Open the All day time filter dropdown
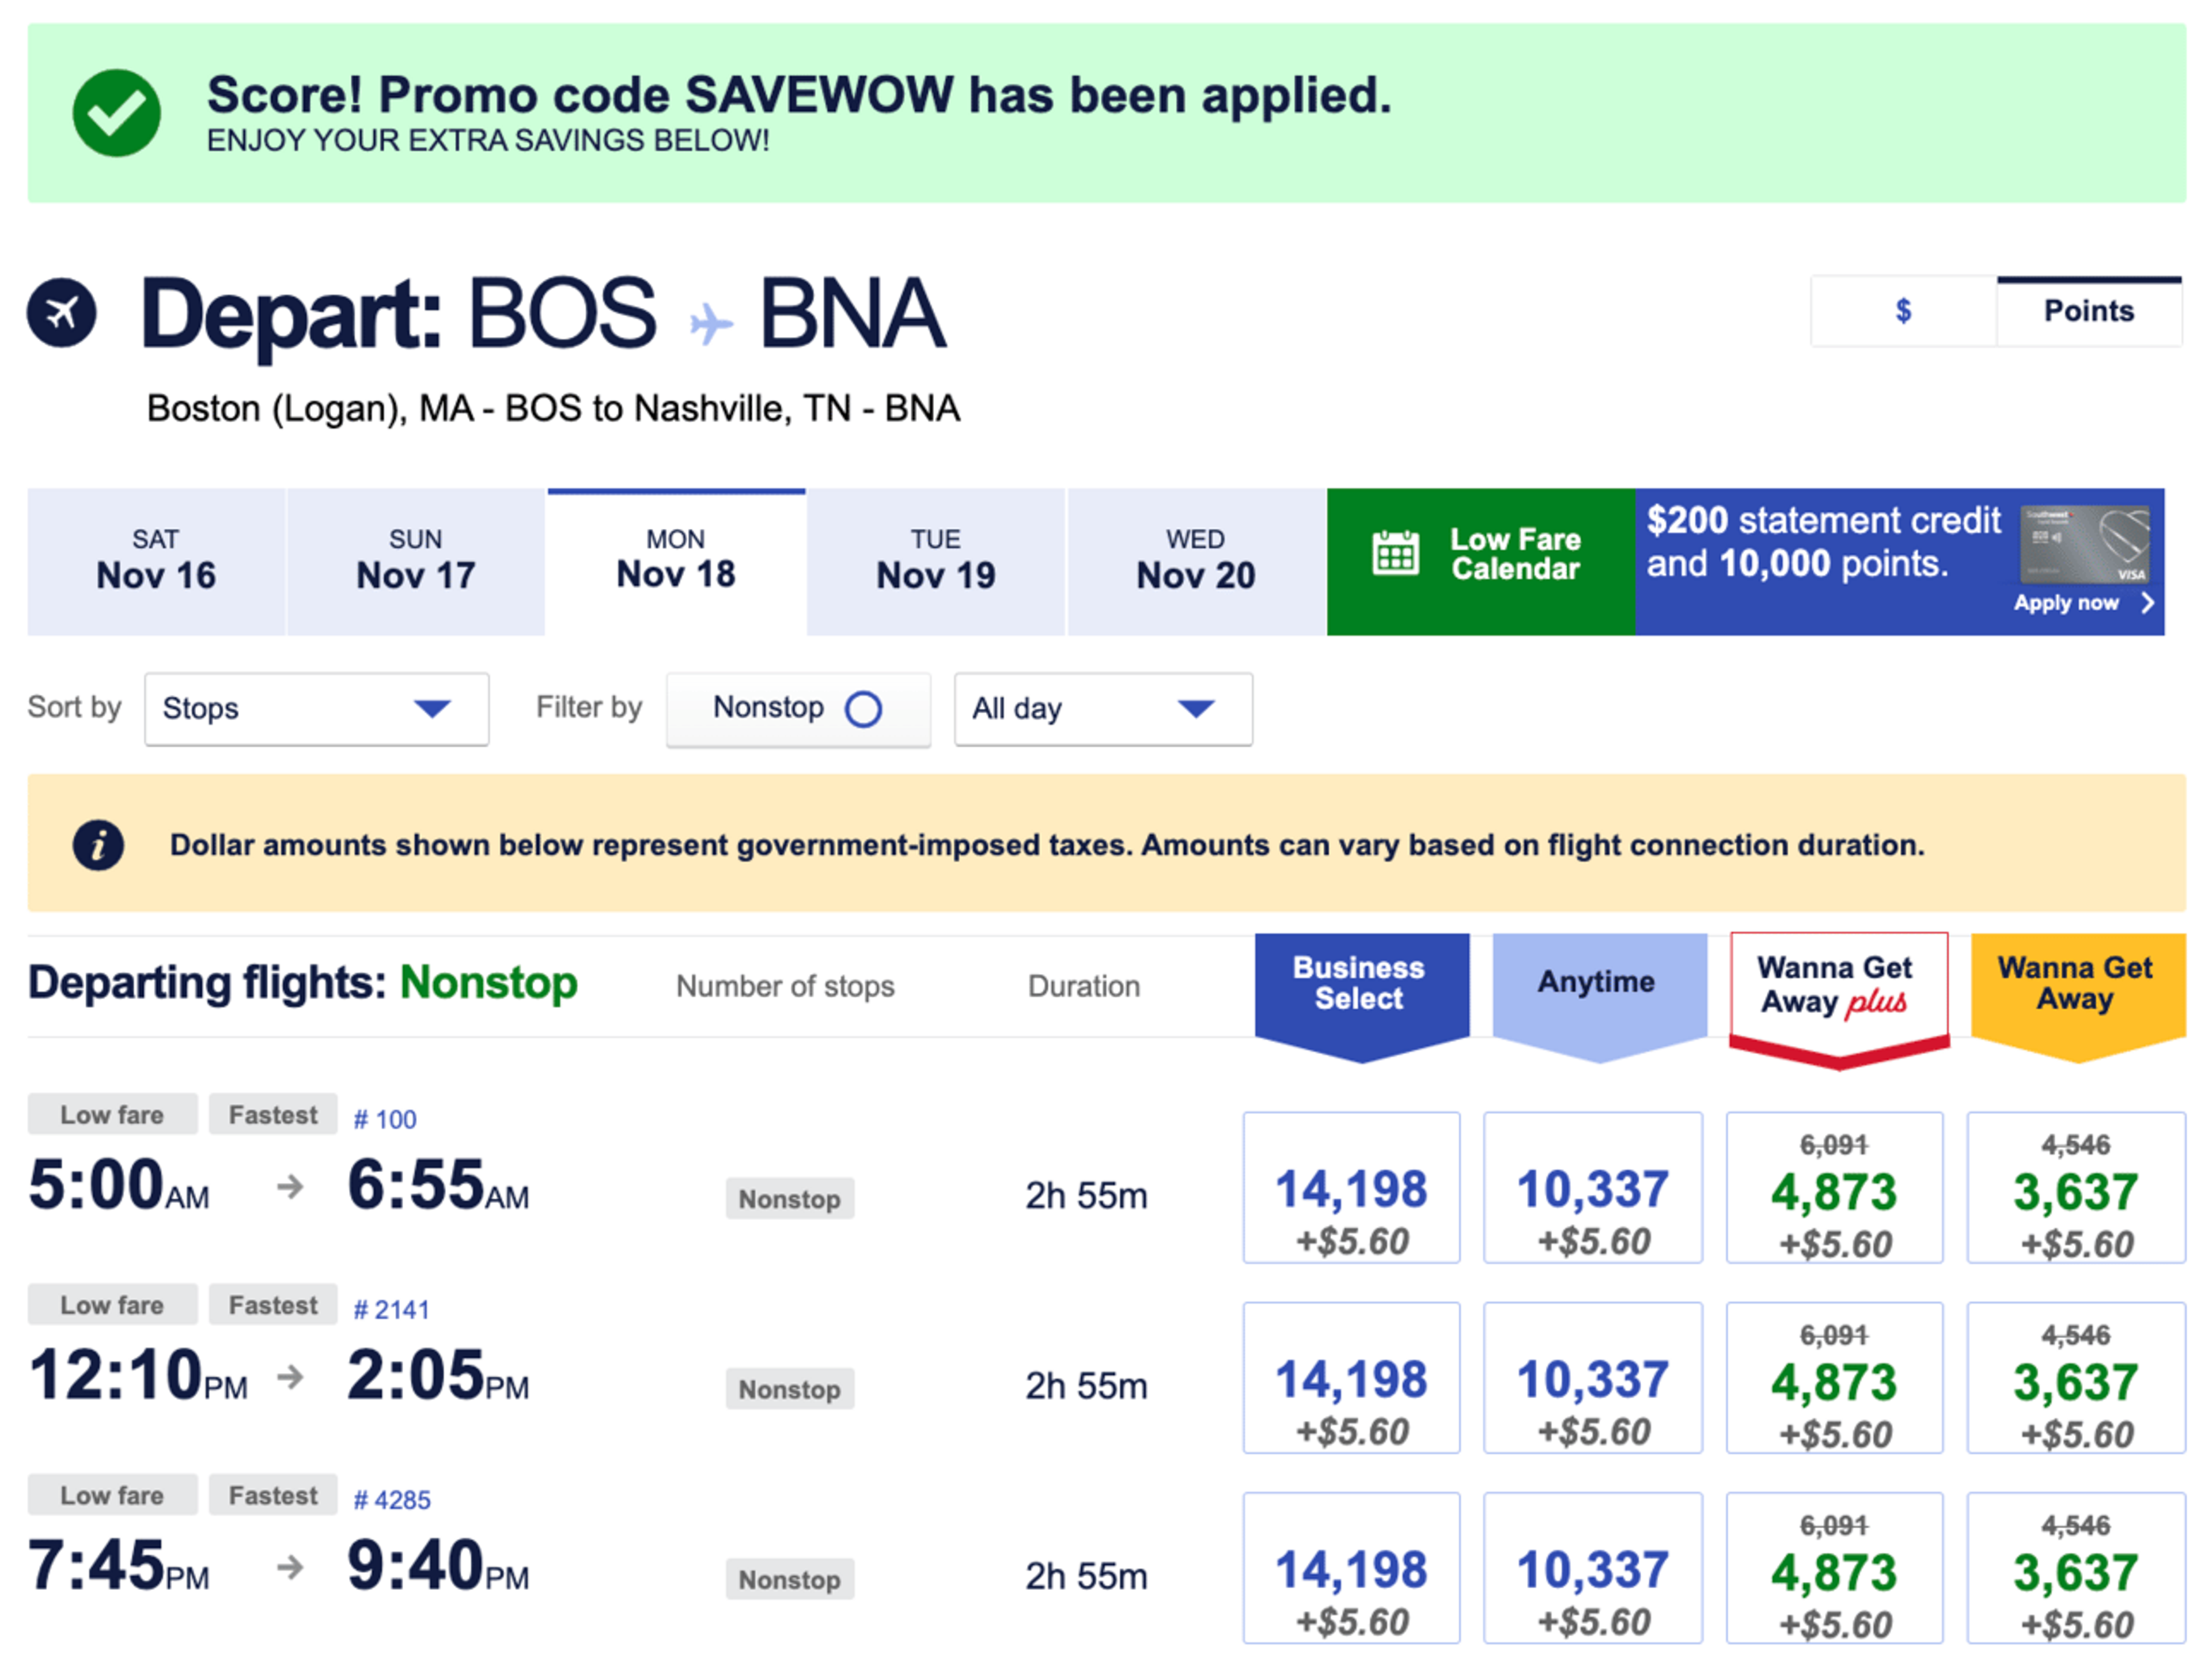 [x=1103, y=709]
